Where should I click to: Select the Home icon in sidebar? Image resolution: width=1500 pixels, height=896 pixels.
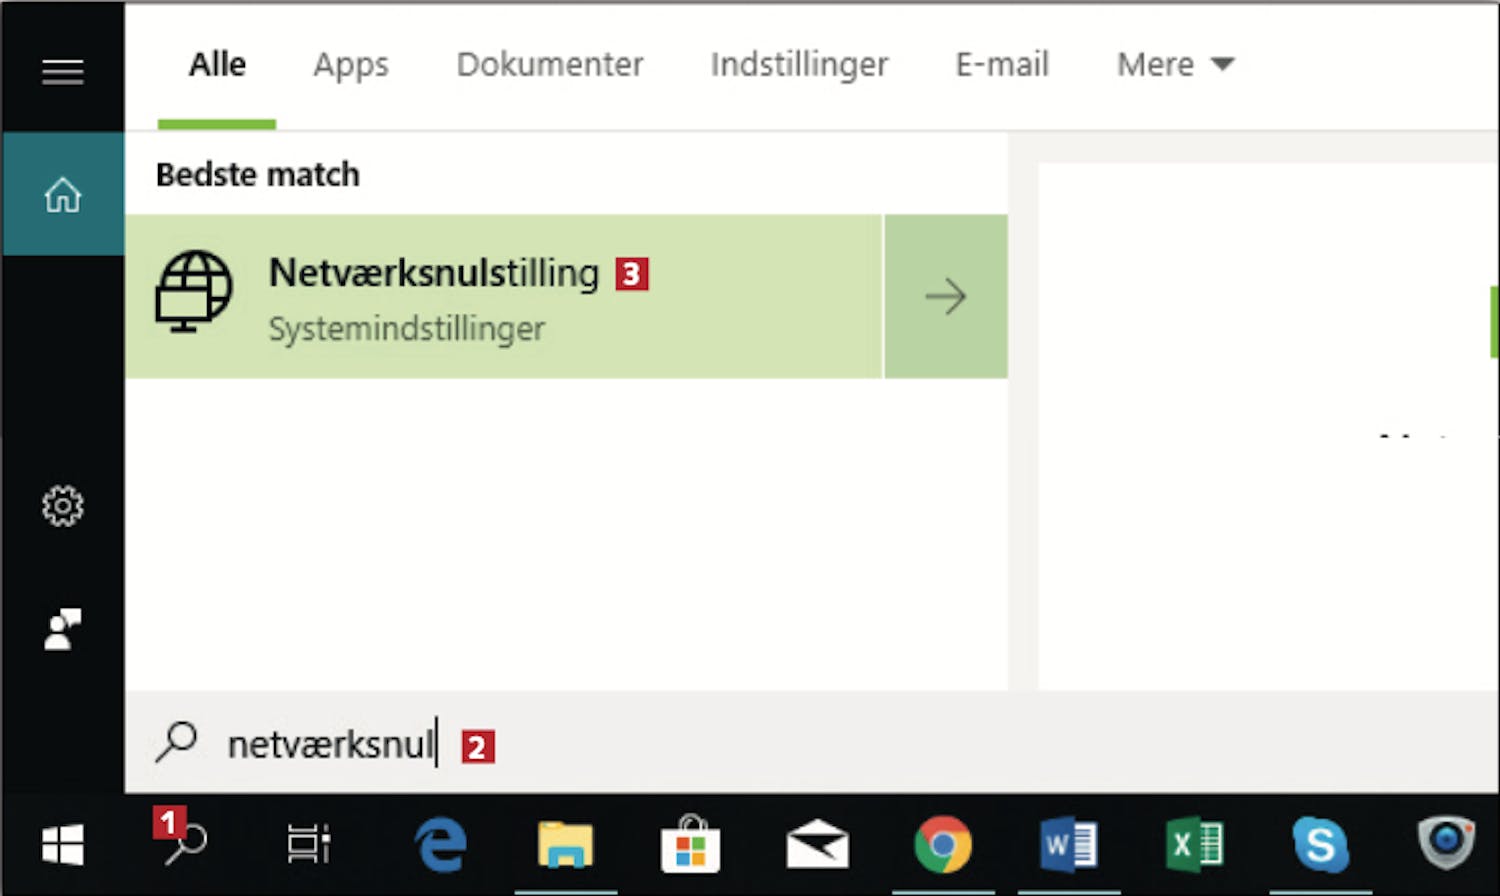click(x=62, y=194)
